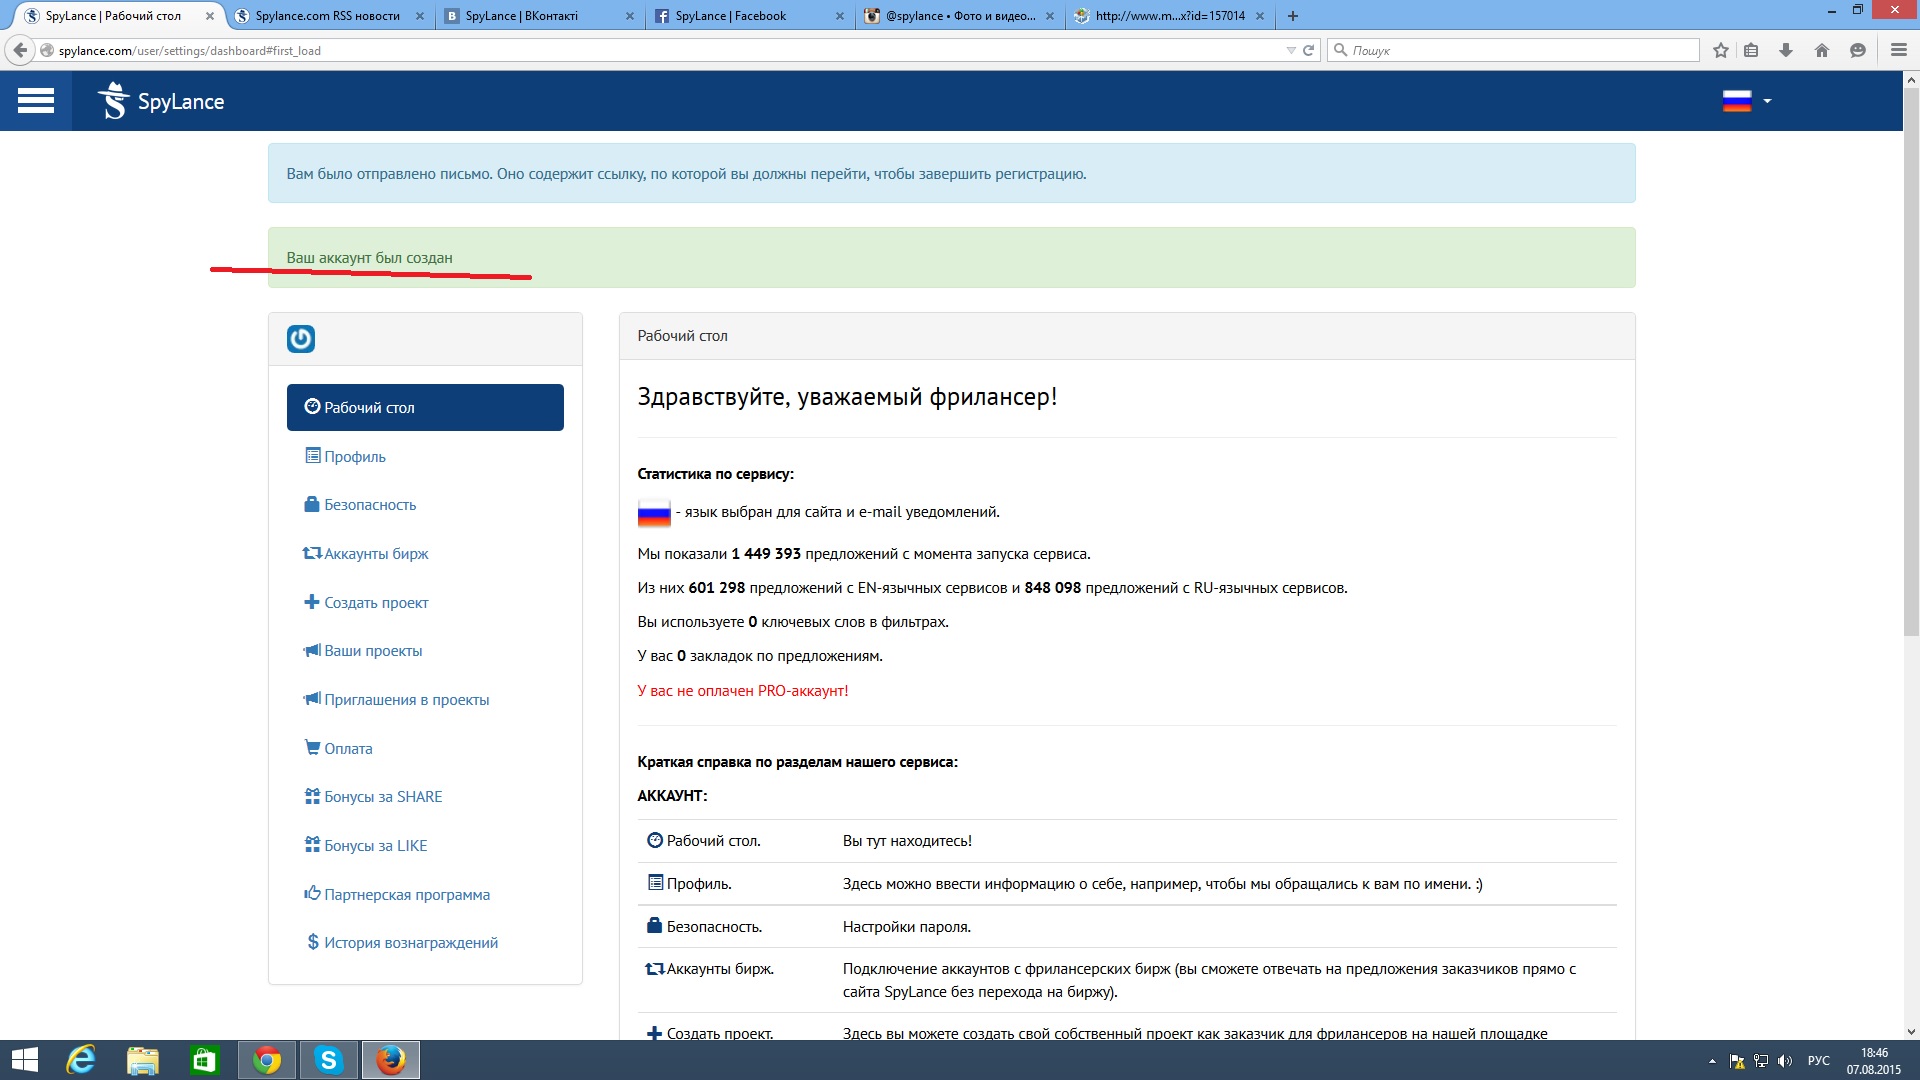Open Профиль in the sidebar
This screenshot has height=1080, width=1920.
click(x=354, y=457)
